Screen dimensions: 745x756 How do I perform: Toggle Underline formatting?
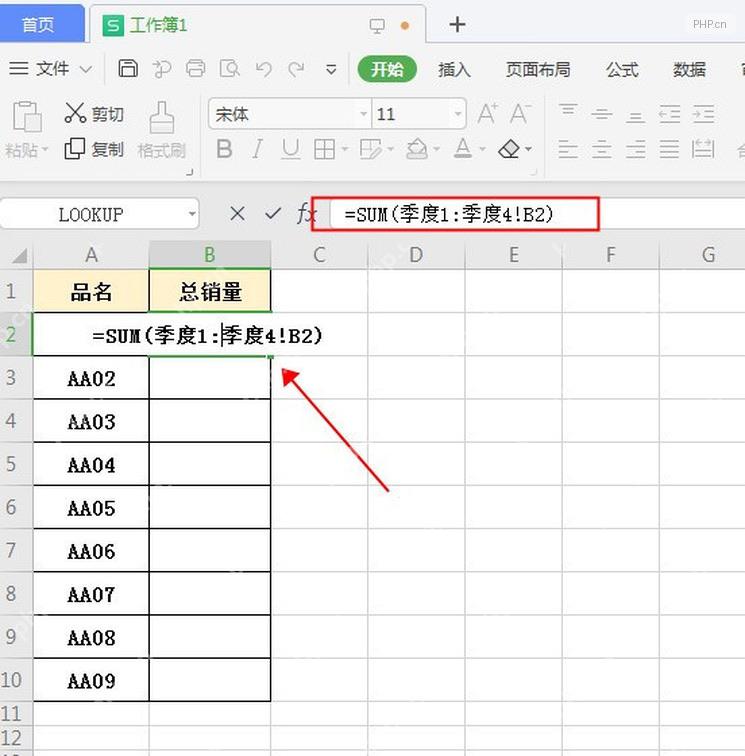pos(290,149)
